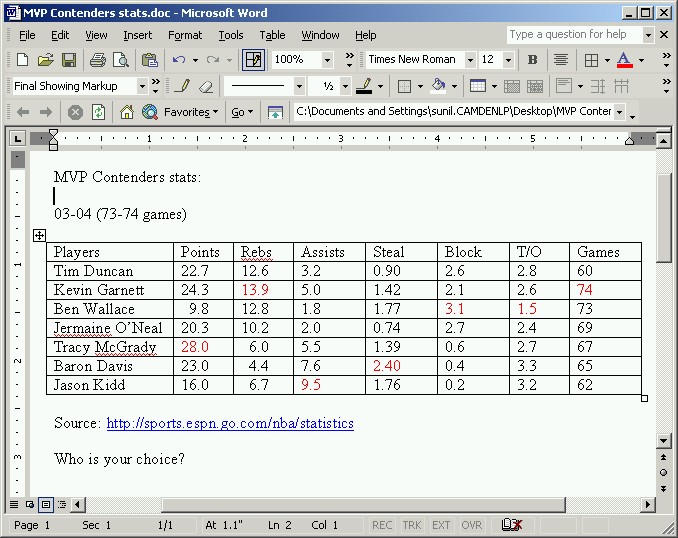This screenshot has height=538, width=678.
Task: Toggle OVR overtype mode in status bar
Action: point(472,525)
